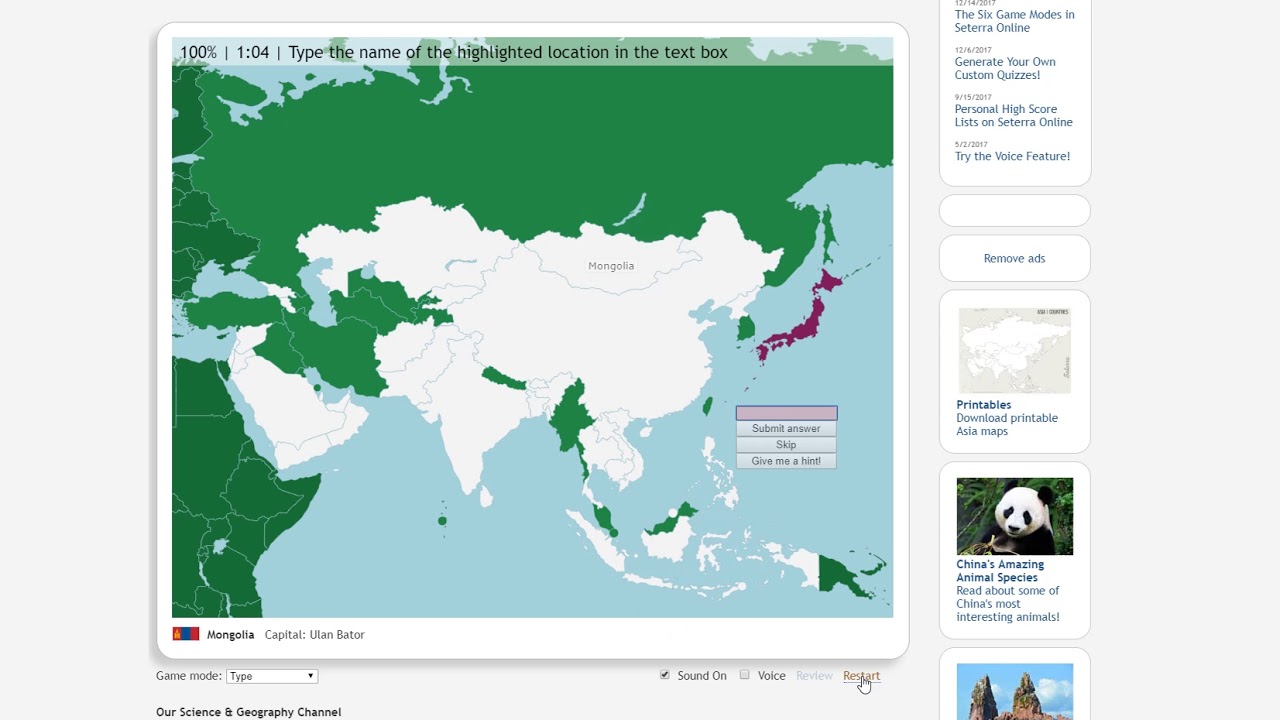
Task: Open the Game mode dropdown
Action: pyautogui.click(x=272, y=676)
